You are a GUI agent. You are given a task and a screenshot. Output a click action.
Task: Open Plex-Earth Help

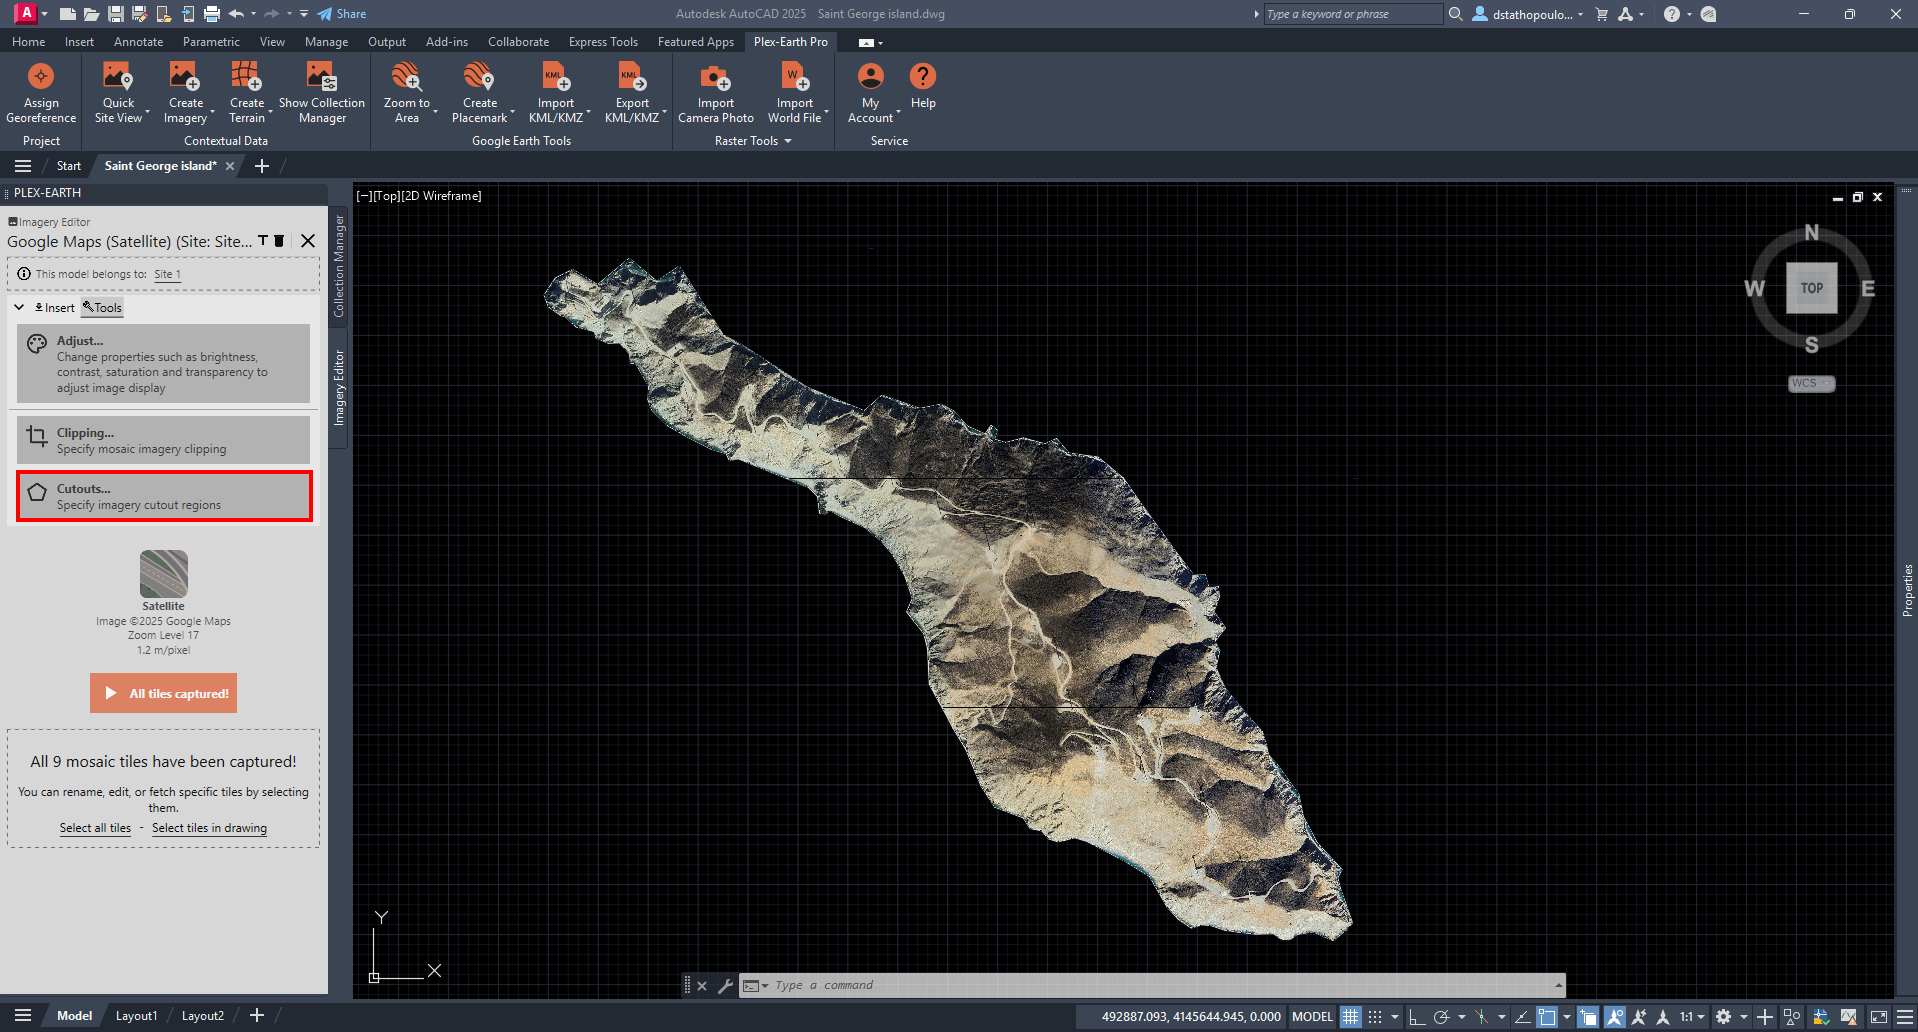pyautogui.click(x=923, y=86)
